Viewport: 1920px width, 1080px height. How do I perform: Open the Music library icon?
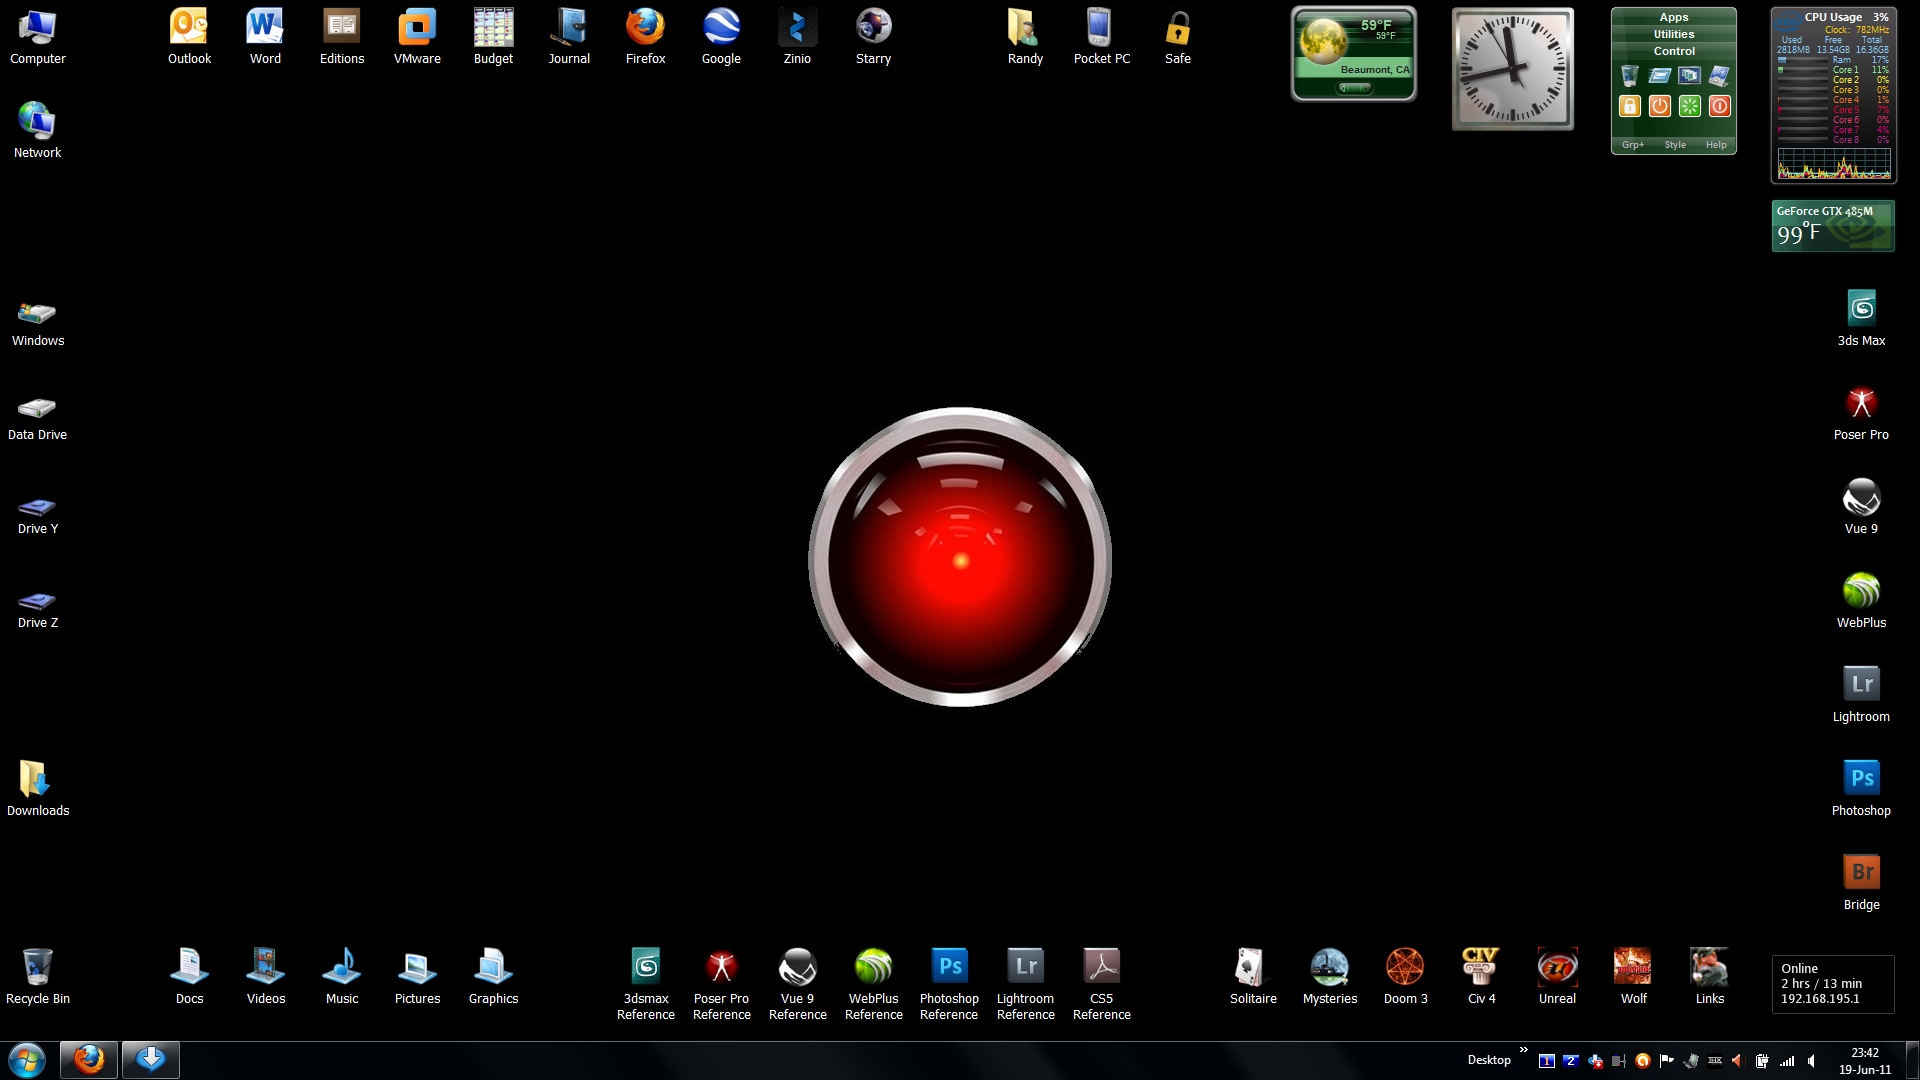click(x=341, y=977)
